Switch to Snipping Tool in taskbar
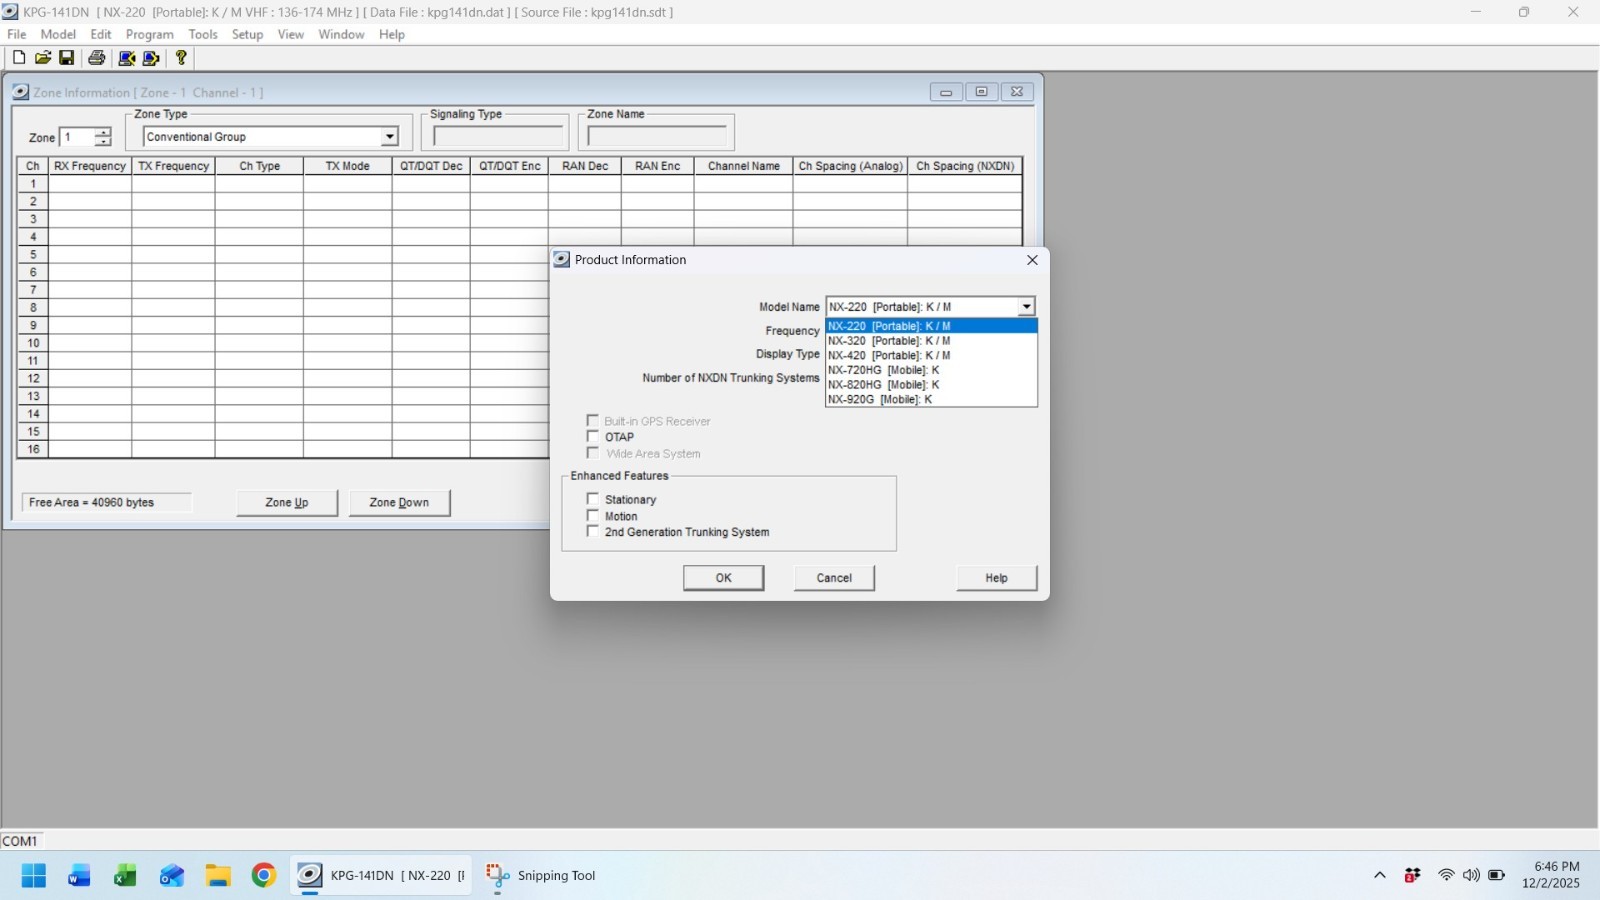The image size is (1600, 900). (x=541, y=876)
